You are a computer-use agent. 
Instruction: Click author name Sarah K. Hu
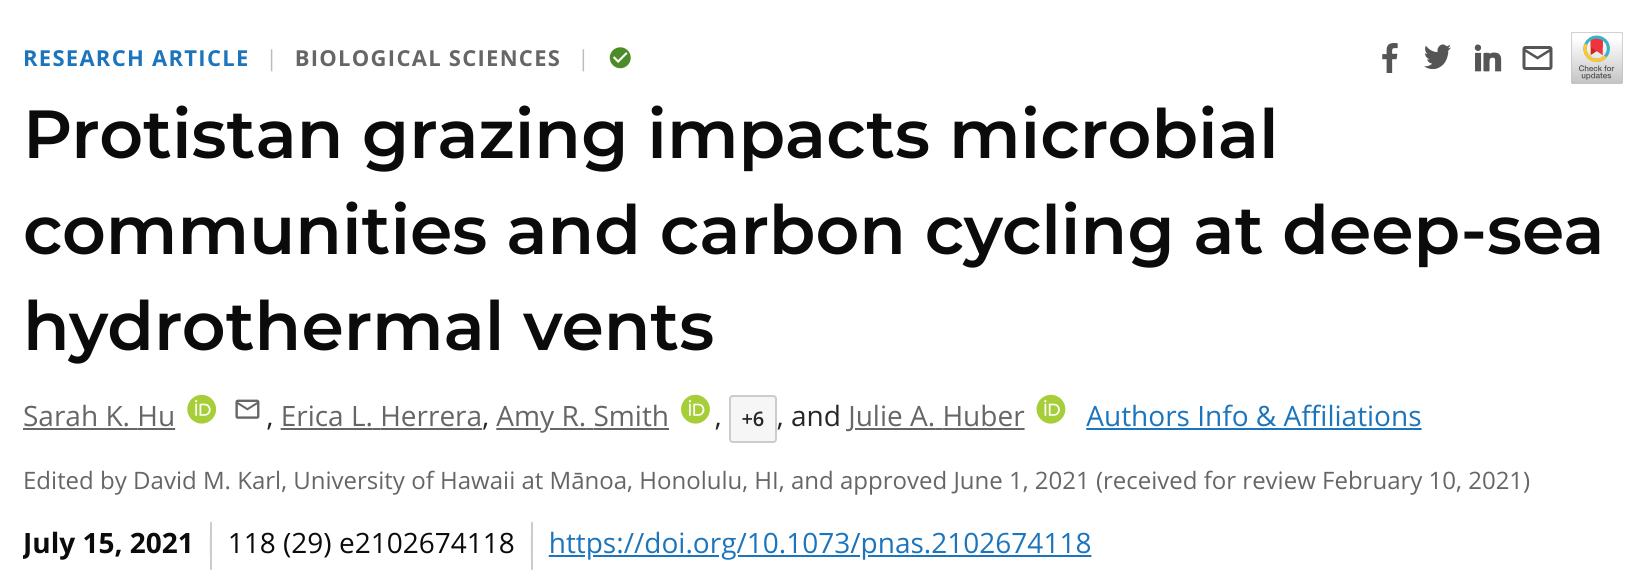[x=99, y=416]
